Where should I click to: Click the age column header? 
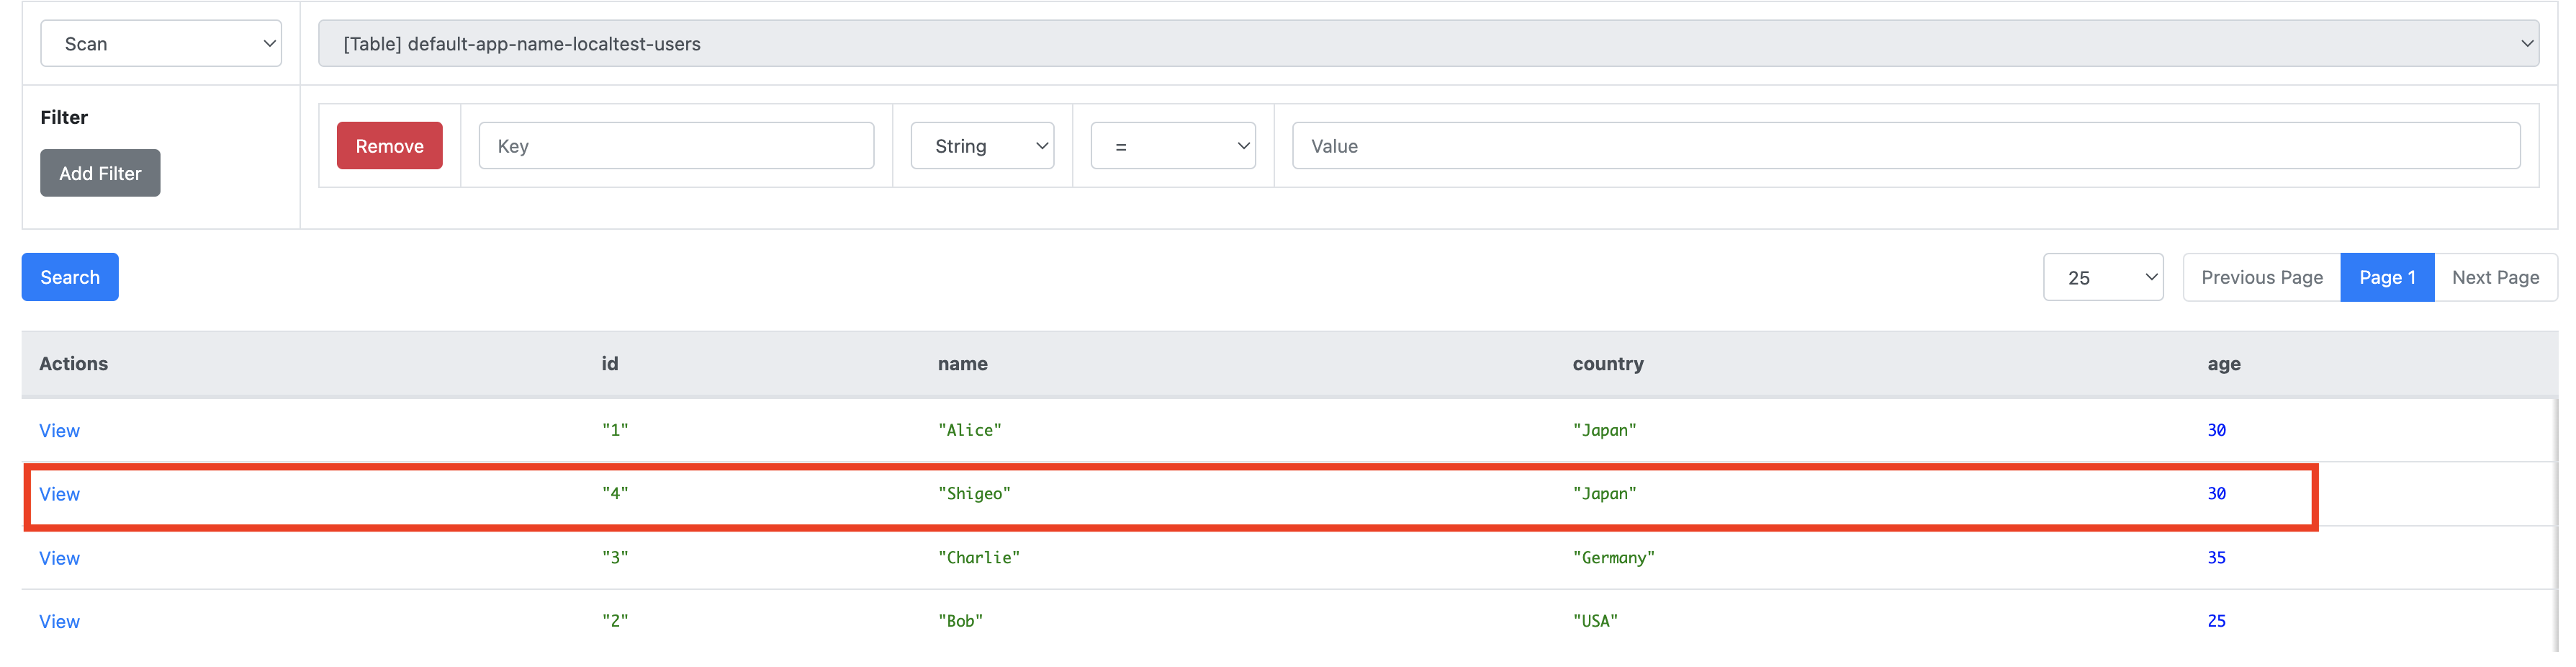tap(2223, 364)
